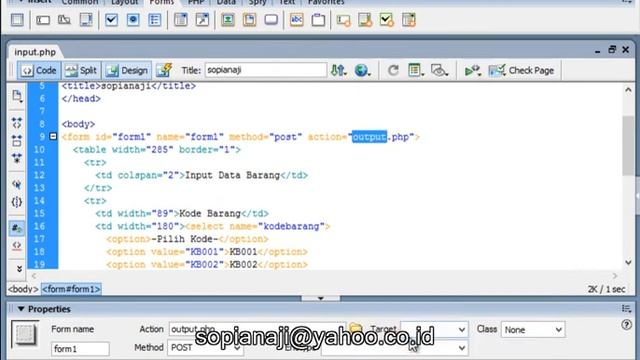Show more coding toolbar tools chevron
The width and height of the screenshot is (640, 360).
coord(19,269)
